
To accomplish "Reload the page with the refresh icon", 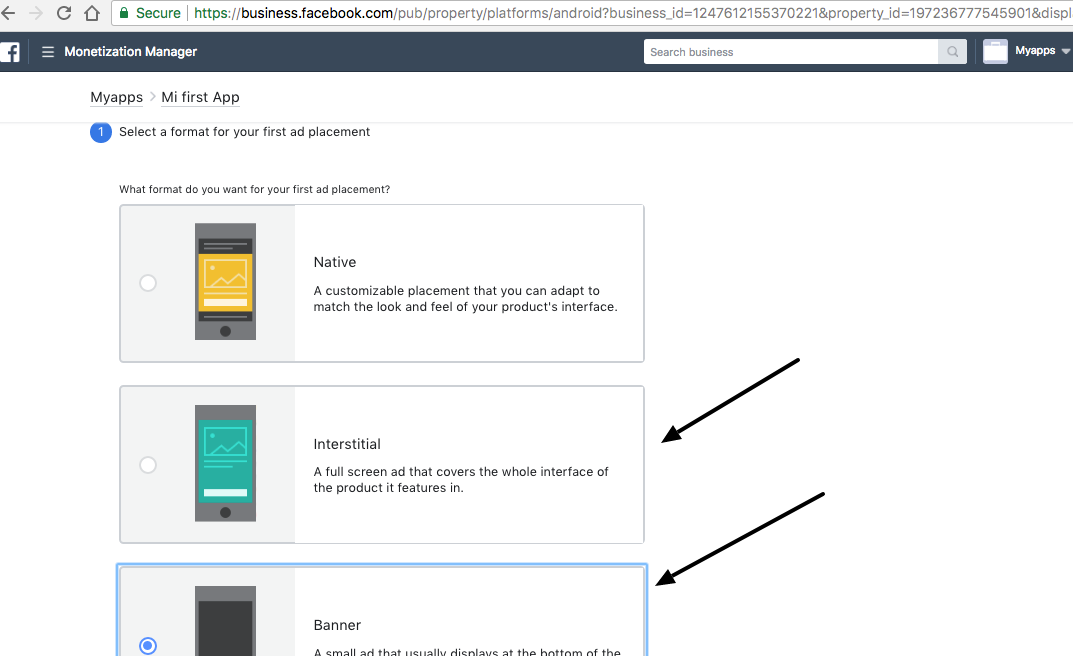I will [x=64, y=13].
